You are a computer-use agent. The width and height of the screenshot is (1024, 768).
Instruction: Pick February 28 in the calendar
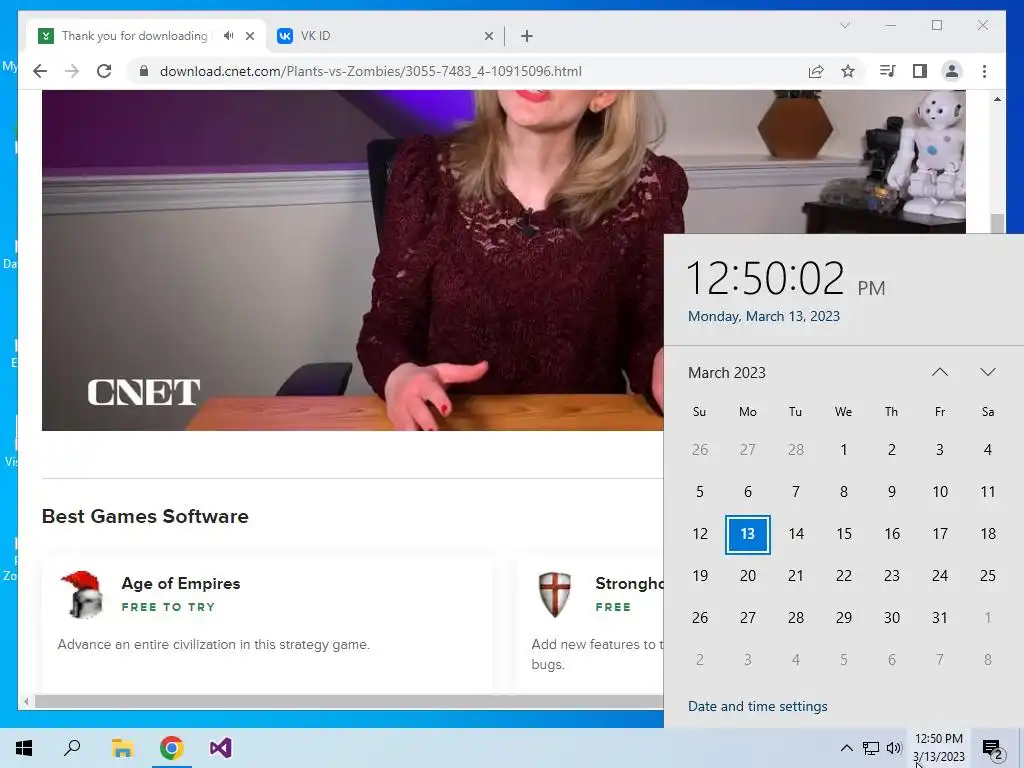(x=795, y=450)
